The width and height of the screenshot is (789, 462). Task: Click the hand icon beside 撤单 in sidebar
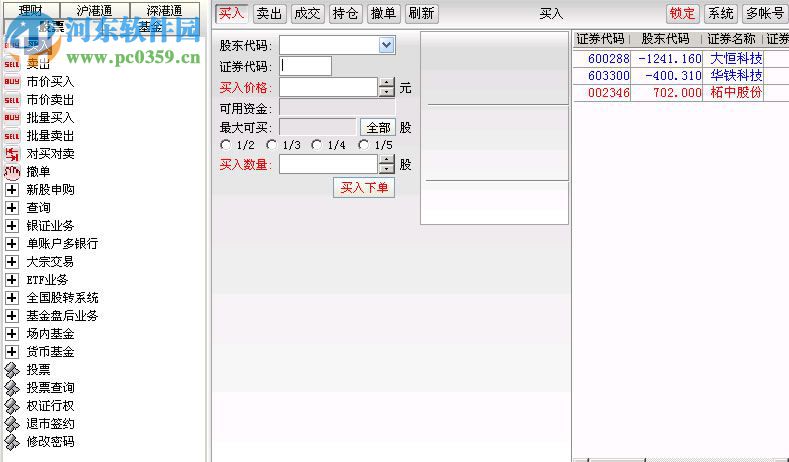12,172
